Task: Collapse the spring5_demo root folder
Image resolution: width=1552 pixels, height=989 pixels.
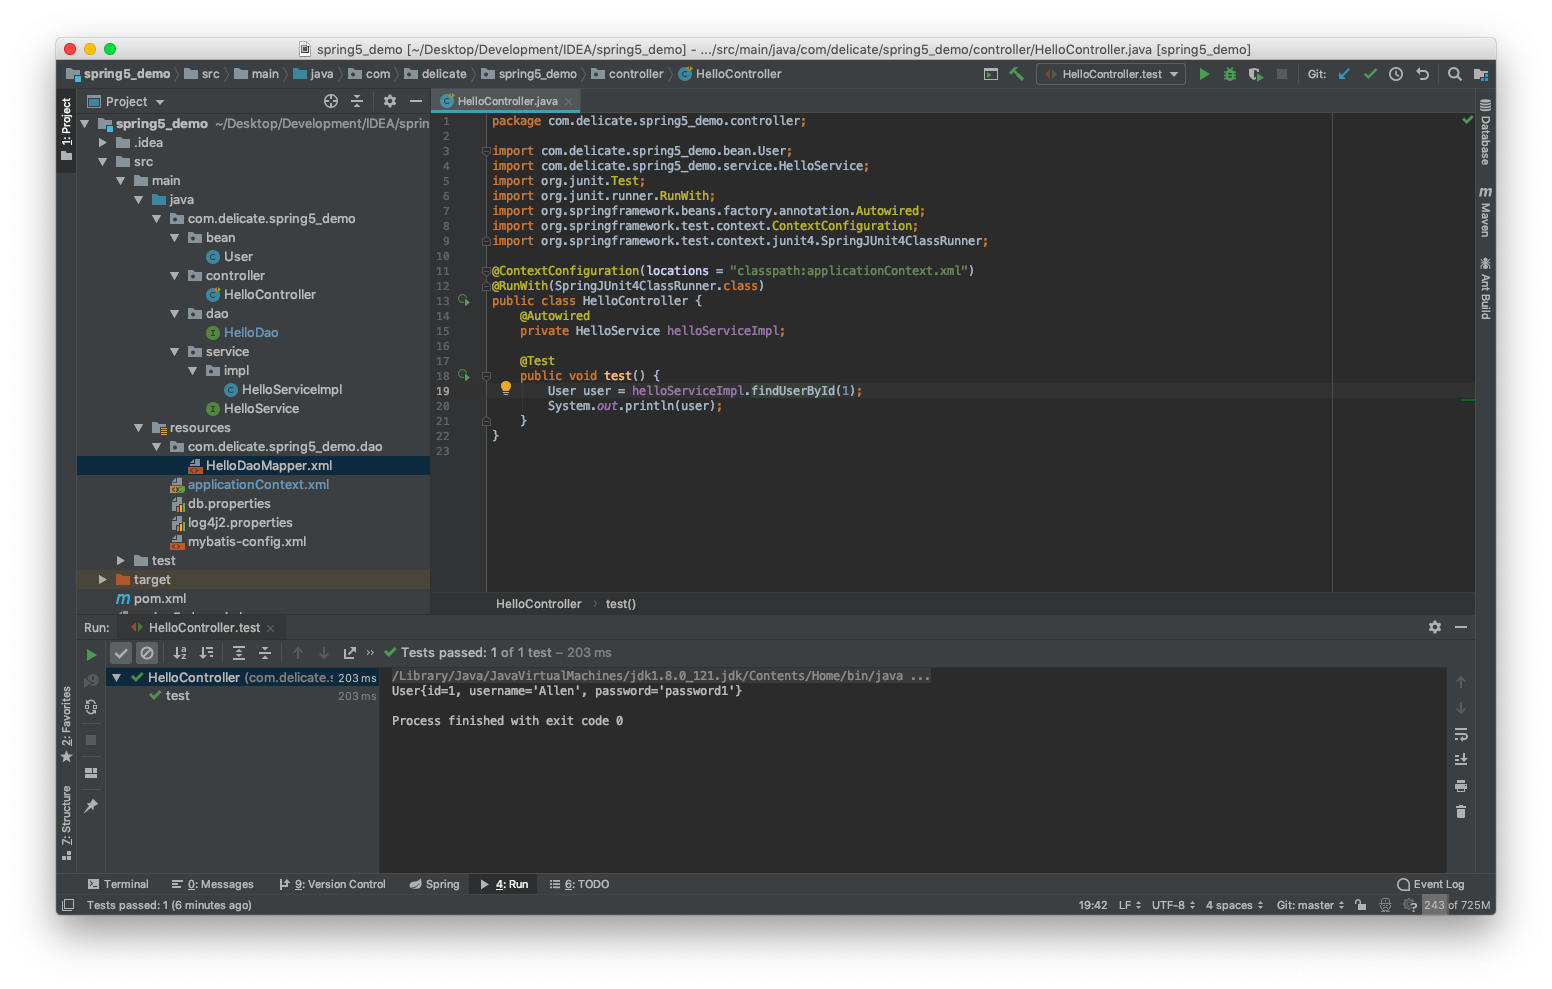Action: (85, 124)
